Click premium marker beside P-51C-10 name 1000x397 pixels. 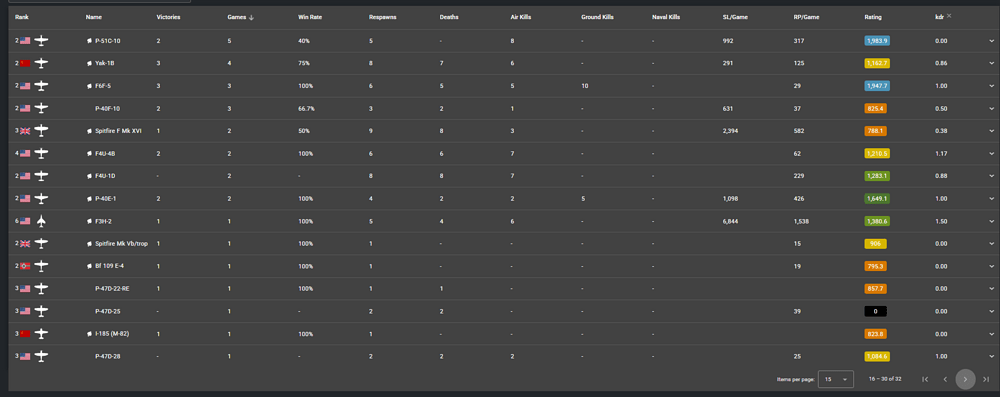tap(90, 41)
